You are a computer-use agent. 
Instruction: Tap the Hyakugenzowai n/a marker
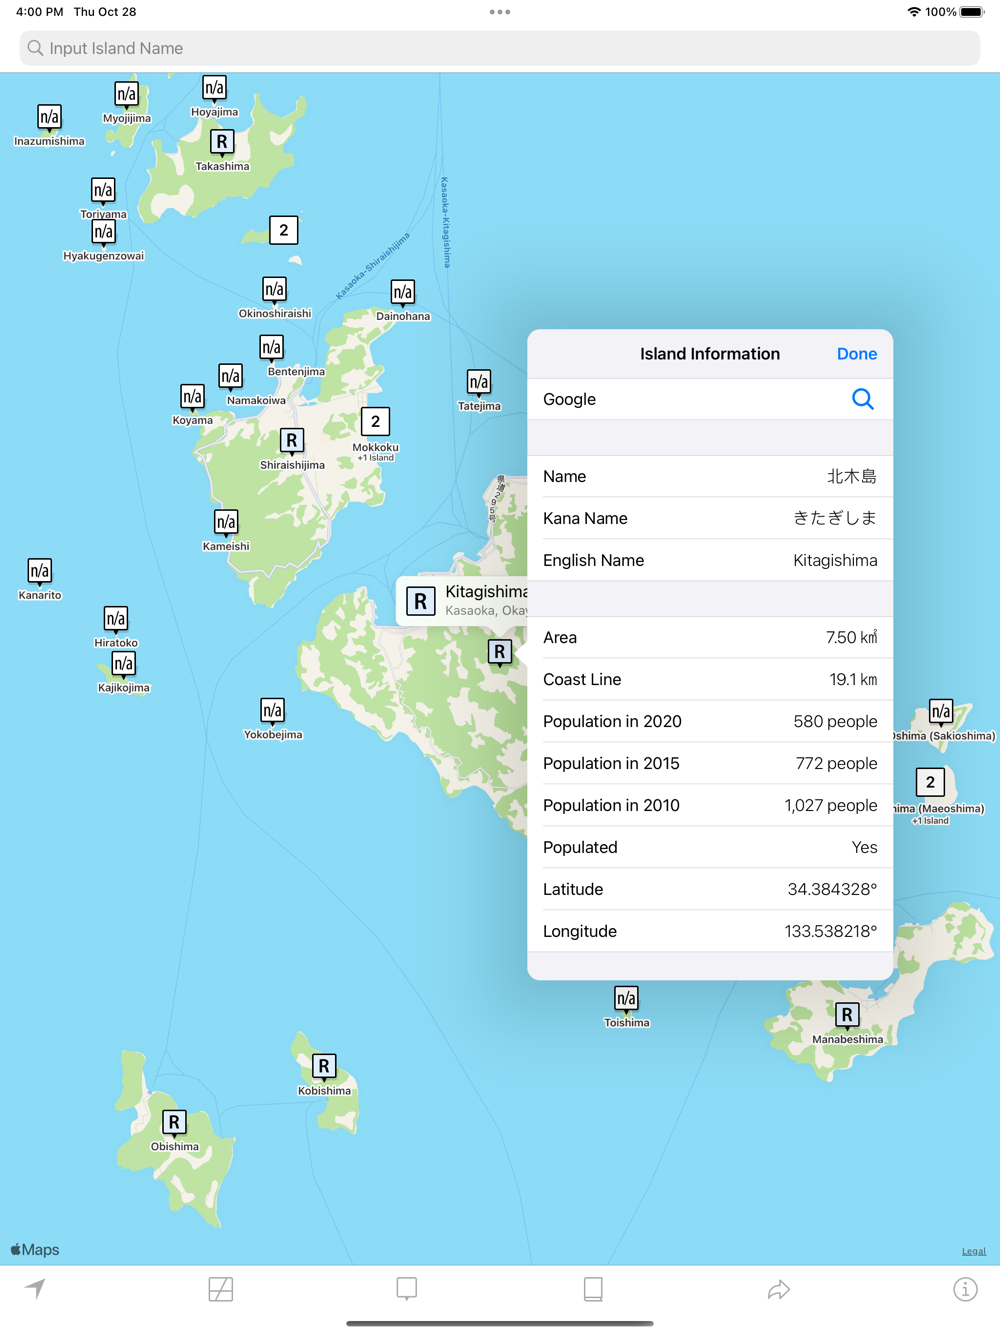pos(103,233)
